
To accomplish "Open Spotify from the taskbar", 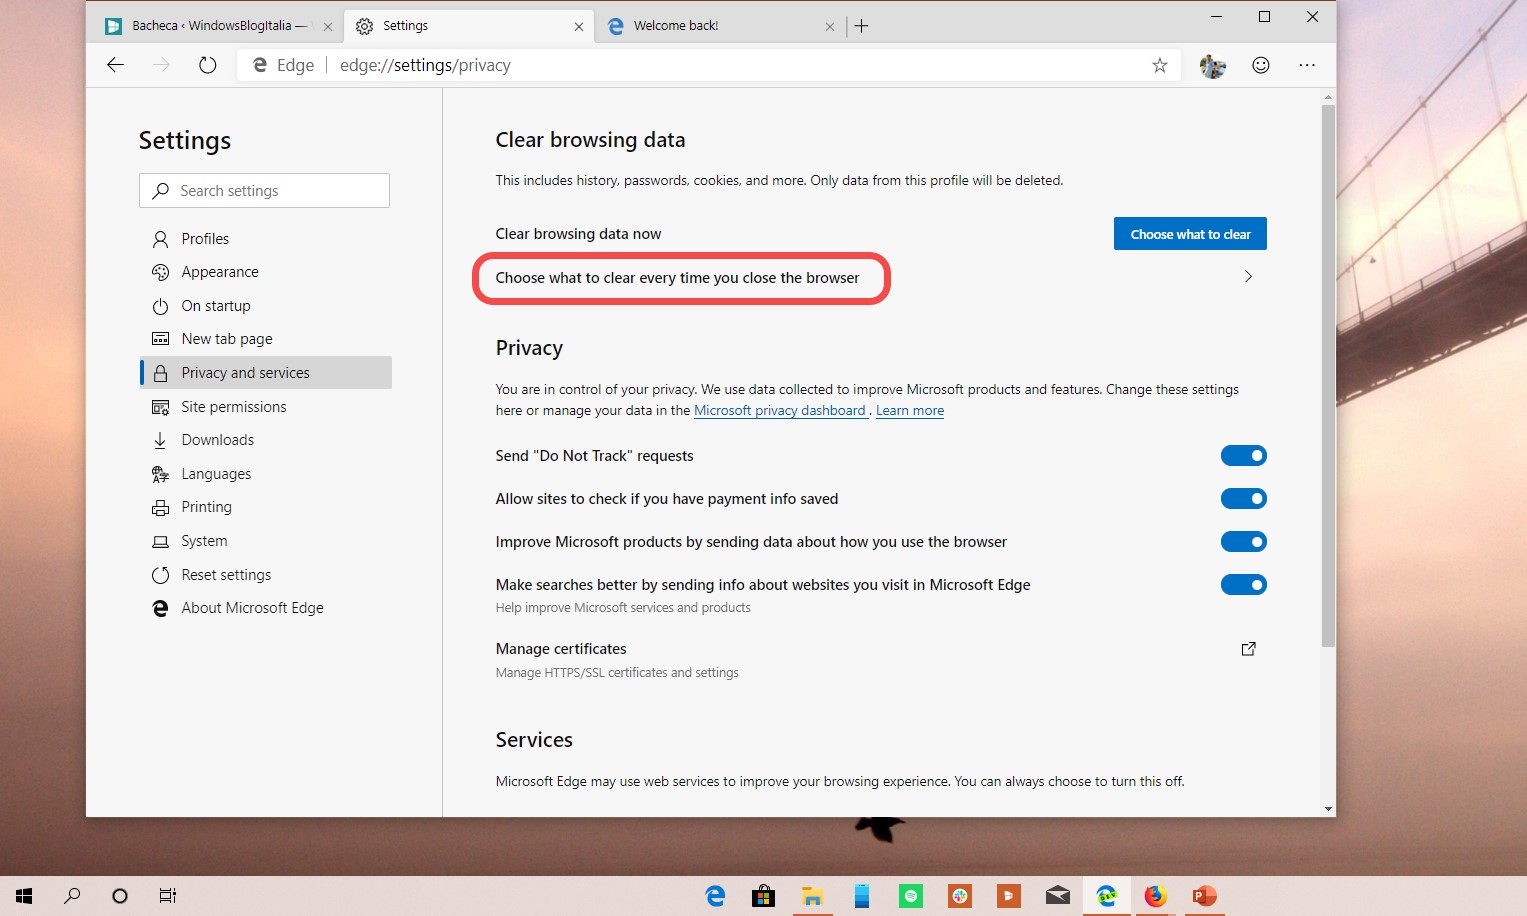I will click(910, 896).
